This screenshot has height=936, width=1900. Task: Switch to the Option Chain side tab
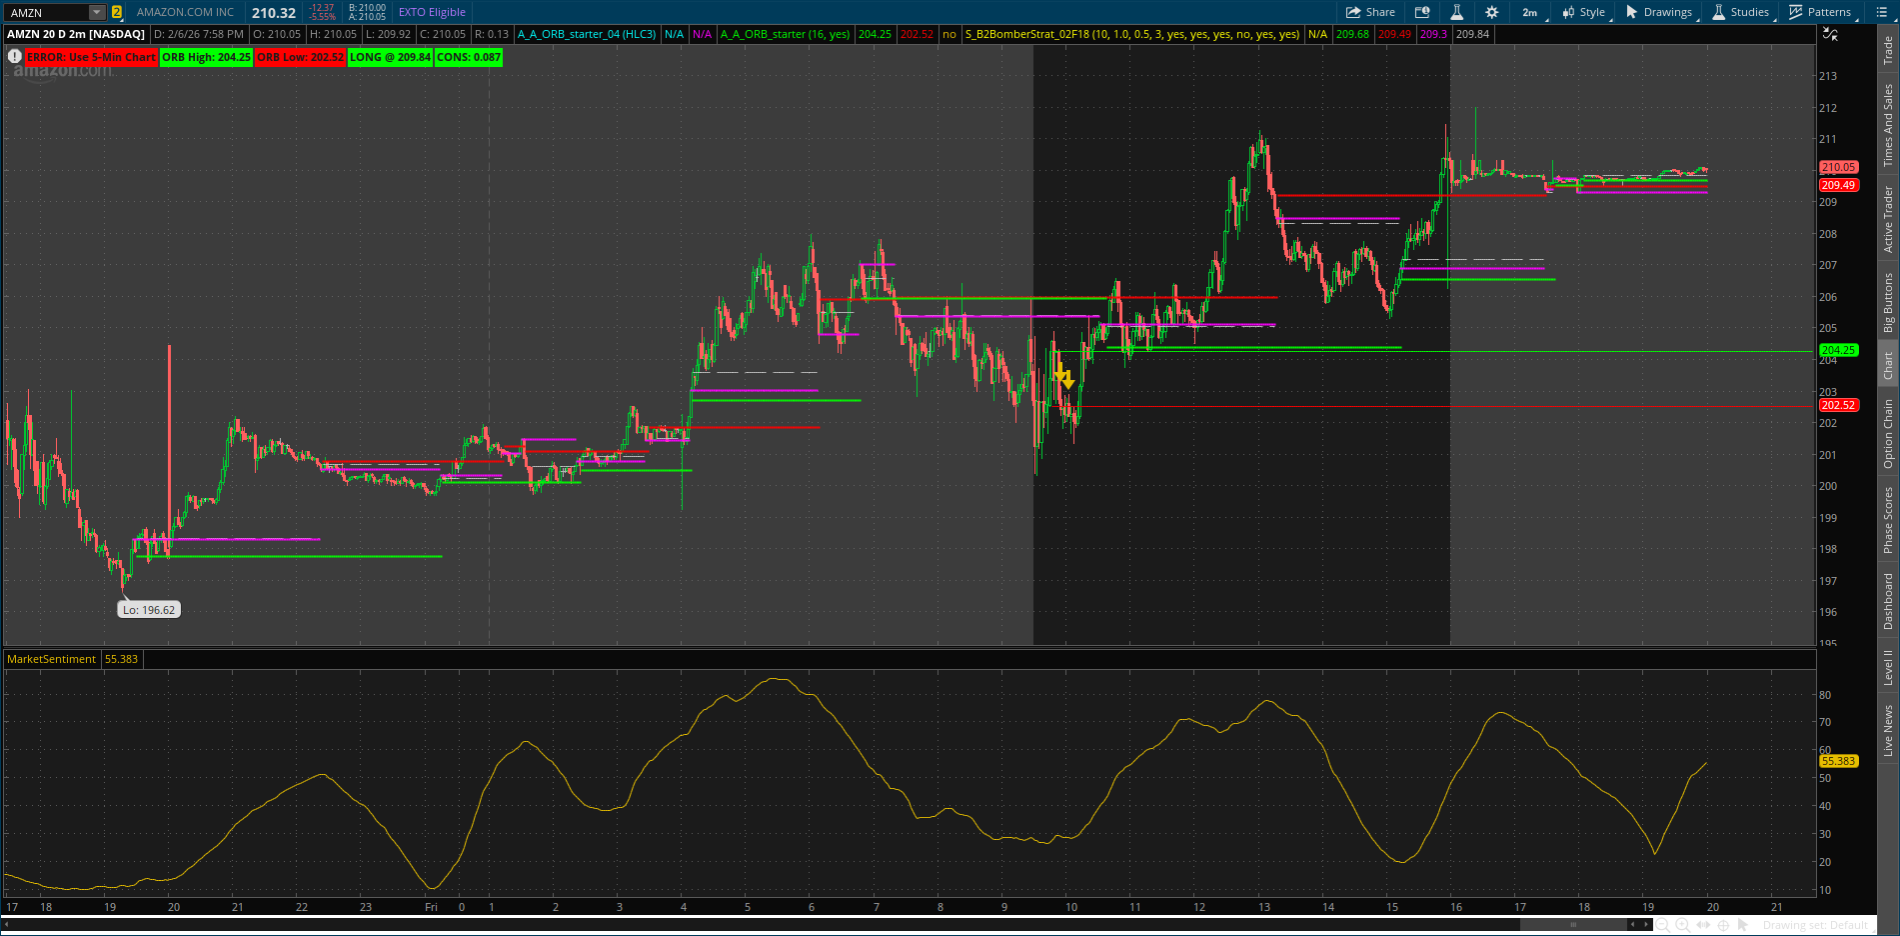click(1888, 433)
